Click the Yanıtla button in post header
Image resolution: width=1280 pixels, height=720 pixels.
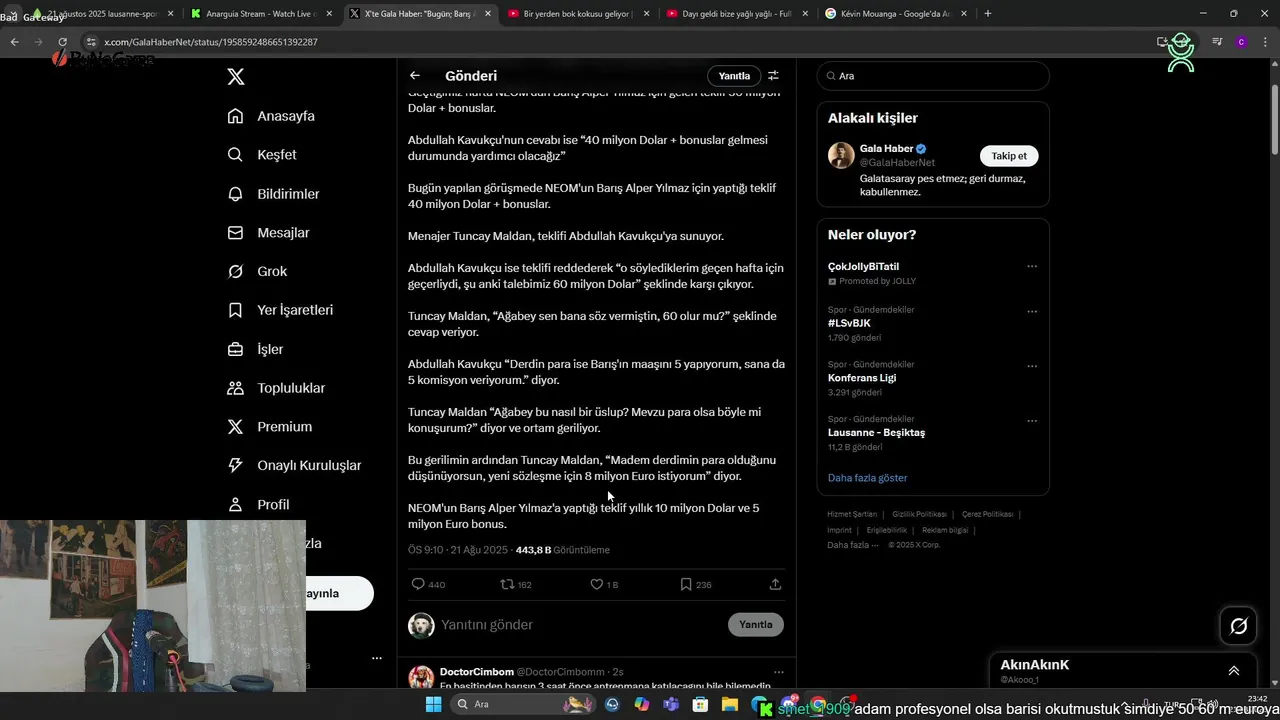(x=734, y=76)
